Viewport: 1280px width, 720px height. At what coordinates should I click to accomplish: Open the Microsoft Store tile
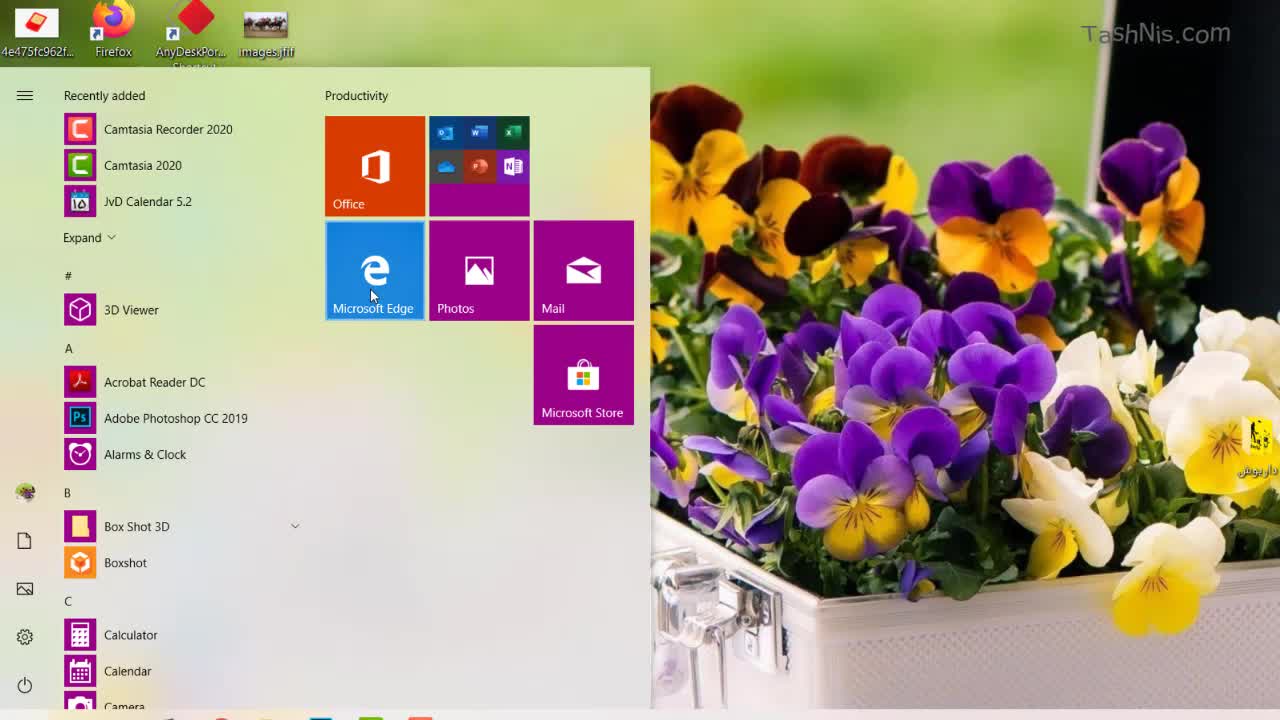tap(583, 375)
